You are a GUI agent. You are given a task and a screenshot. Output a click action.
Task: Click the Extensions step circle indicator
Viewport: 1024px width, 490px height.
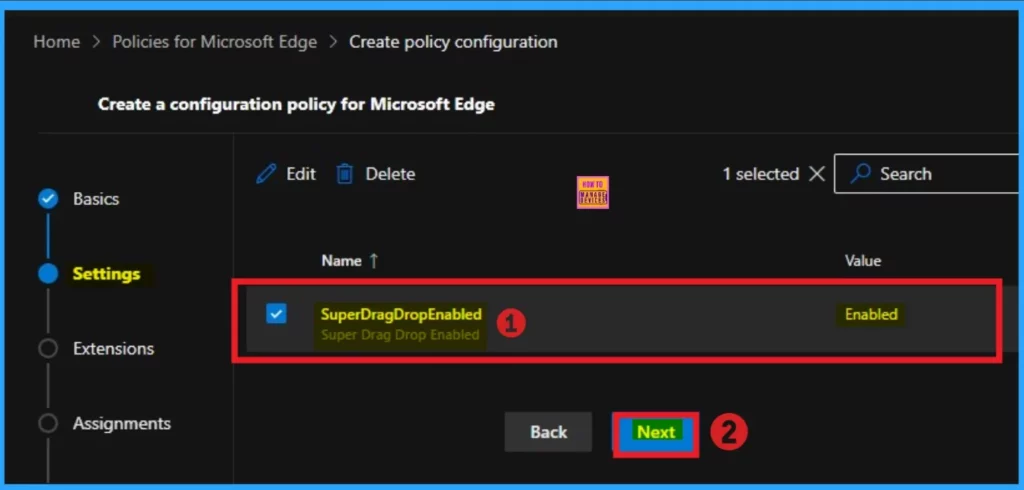(48, 348)
